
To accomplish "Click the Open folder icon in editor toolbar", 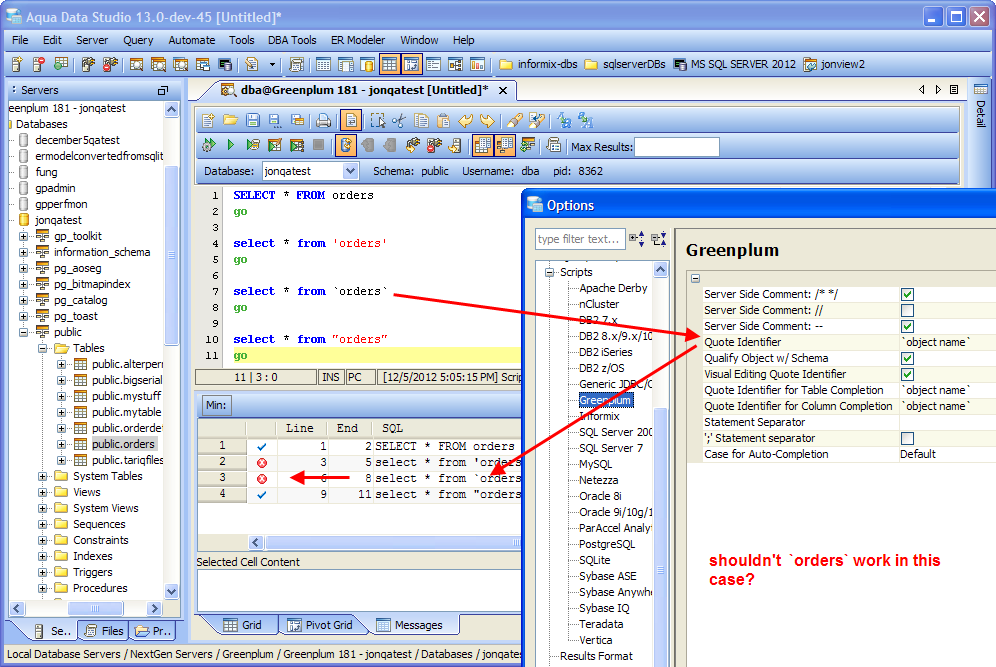I will (x=230, y=120).
